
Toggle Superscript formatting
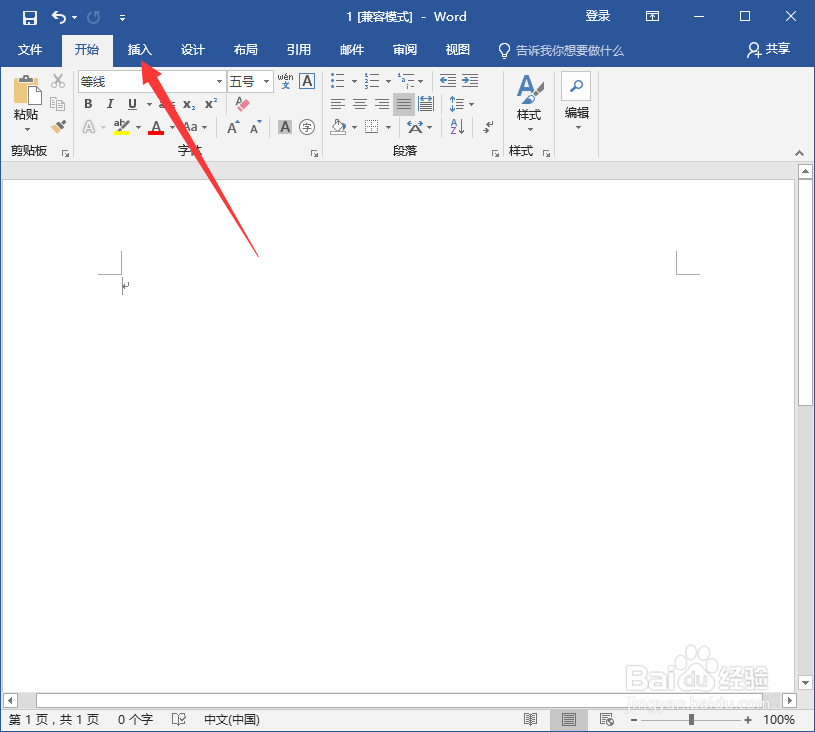(211, 104)
